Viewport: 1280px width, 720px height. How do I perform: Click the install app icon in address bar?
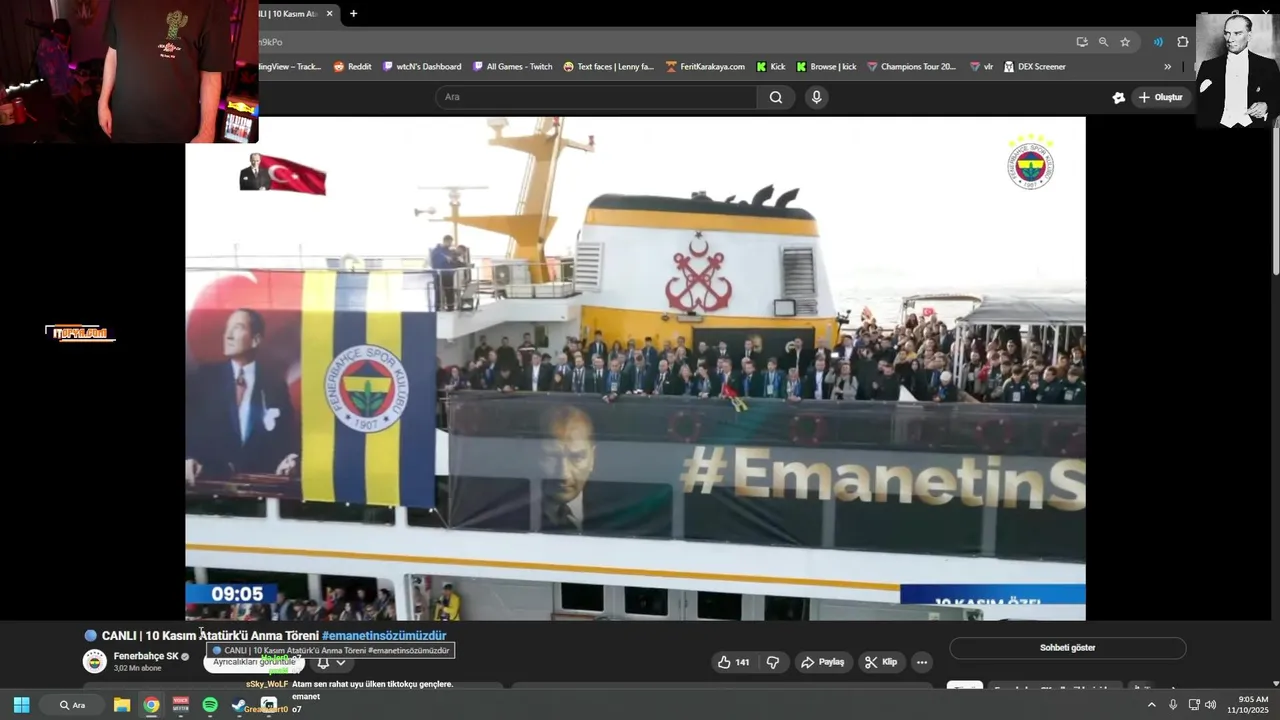1082,42
